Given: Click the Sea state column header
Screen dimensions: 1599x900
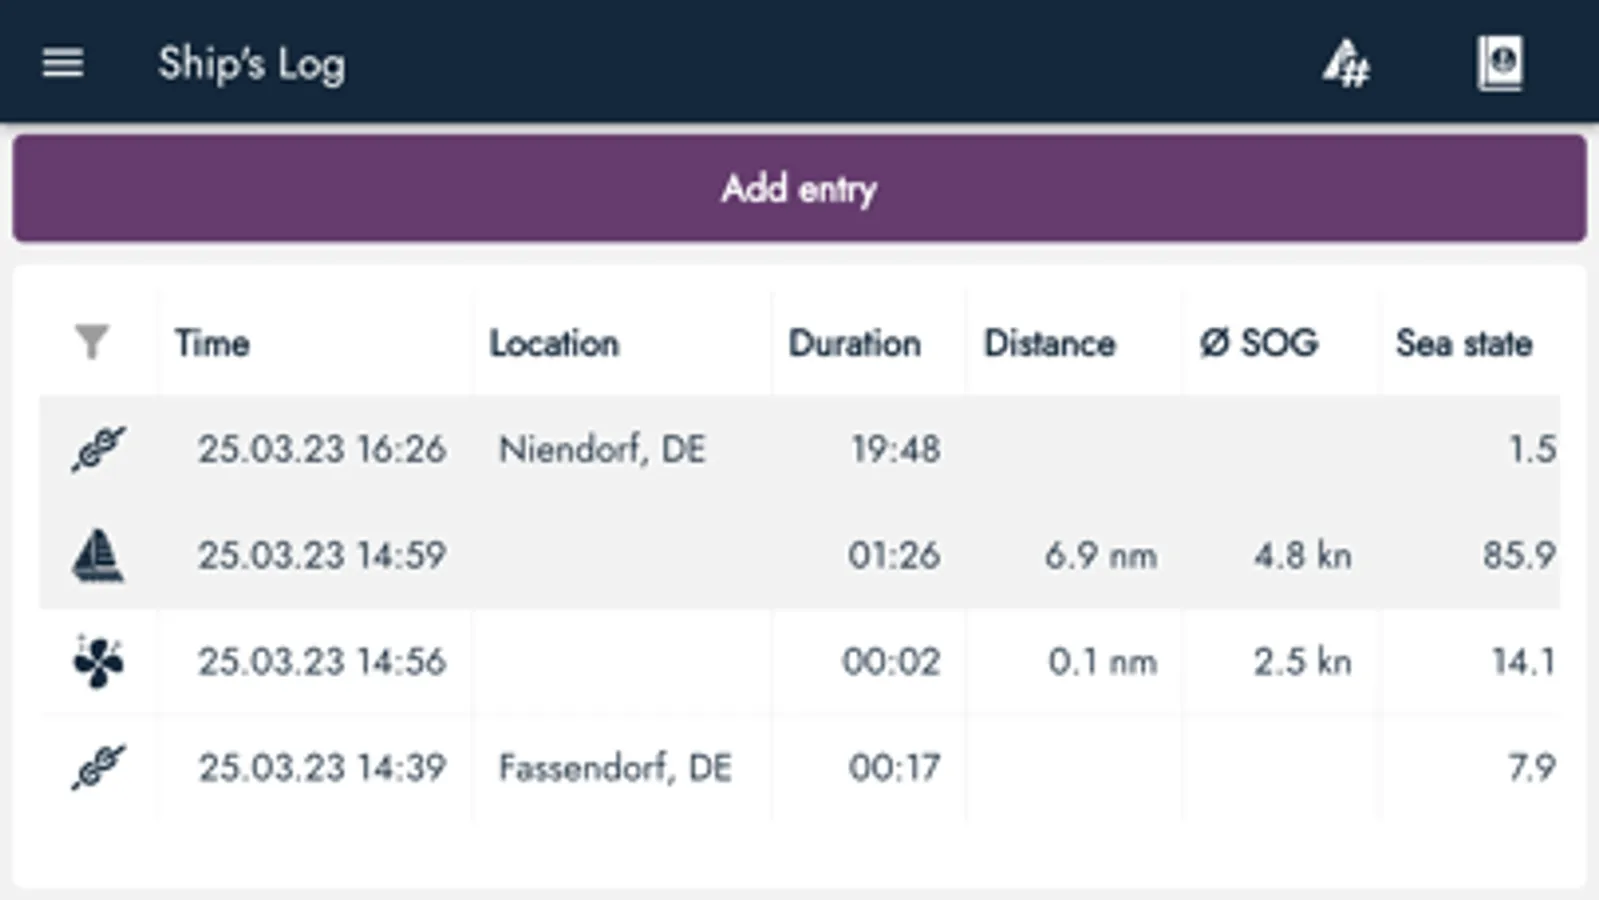Looking at the screenshot, I should pos(1463,343).
